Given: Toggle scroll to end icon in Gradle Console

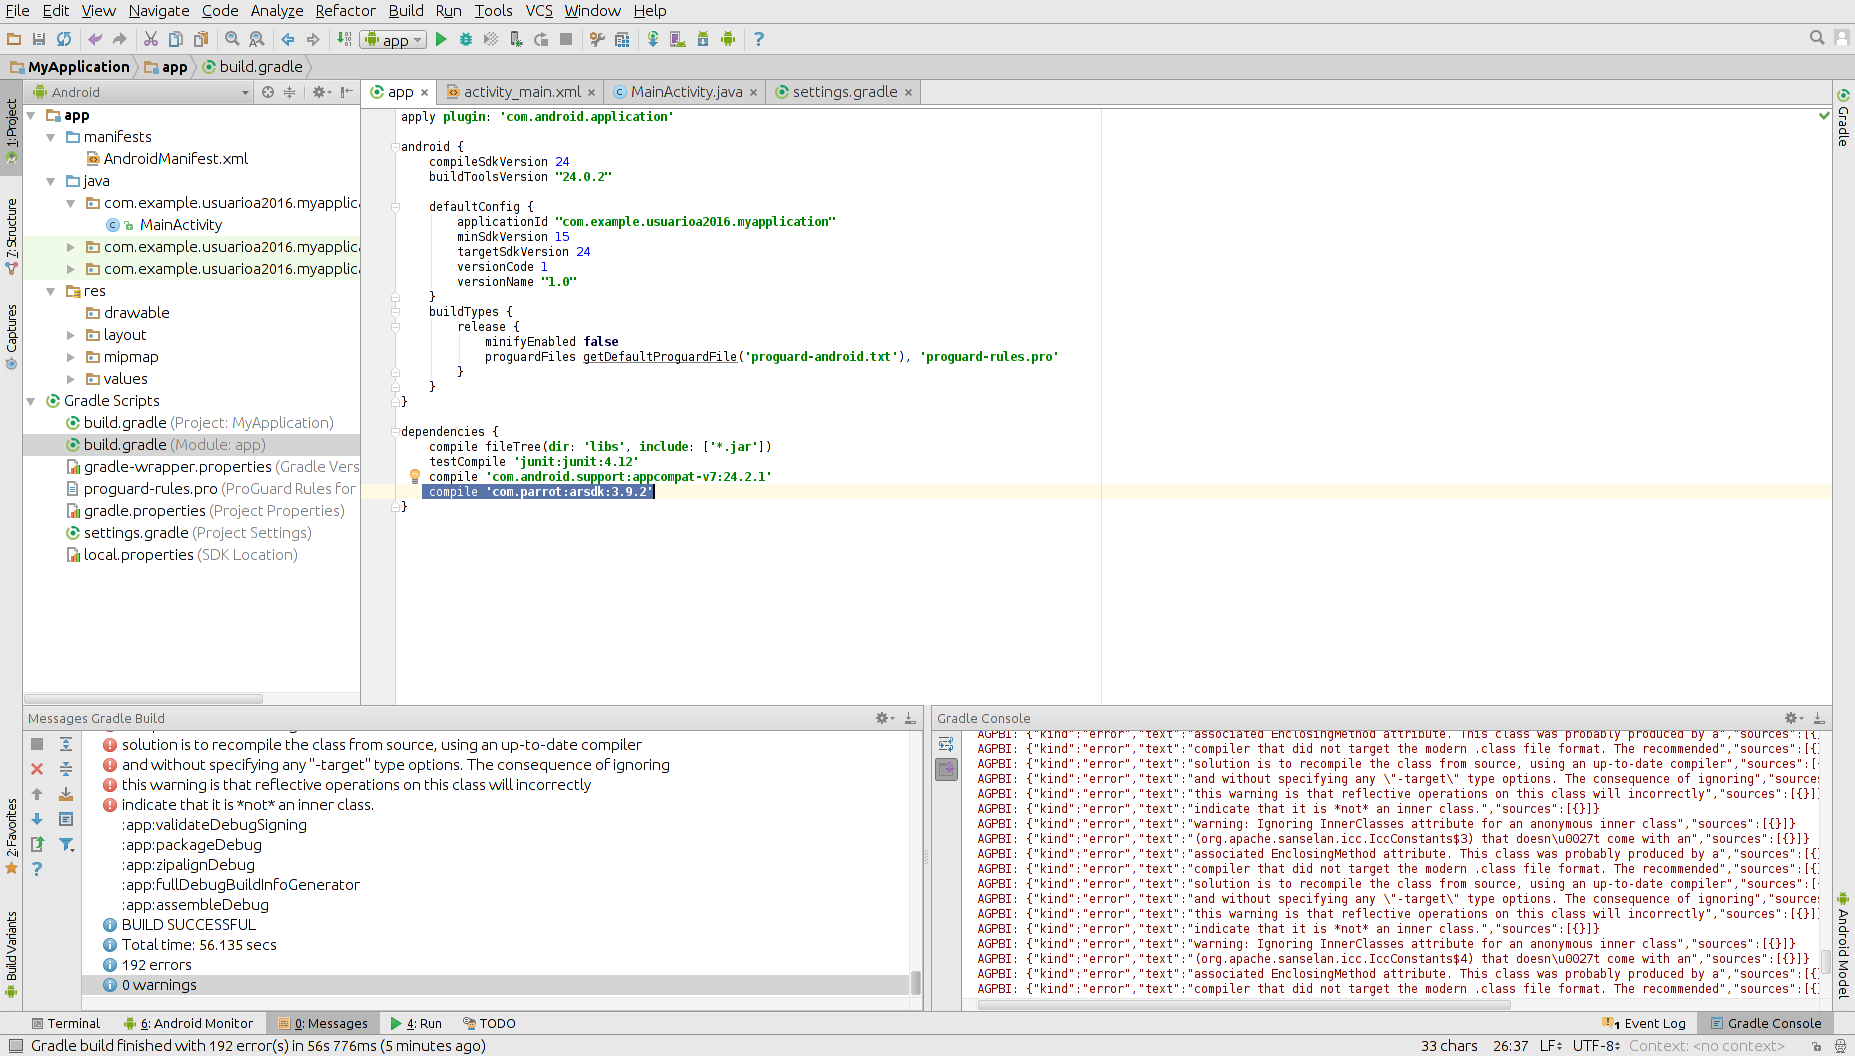Looking at the screenshot, I should click(946, 769).
